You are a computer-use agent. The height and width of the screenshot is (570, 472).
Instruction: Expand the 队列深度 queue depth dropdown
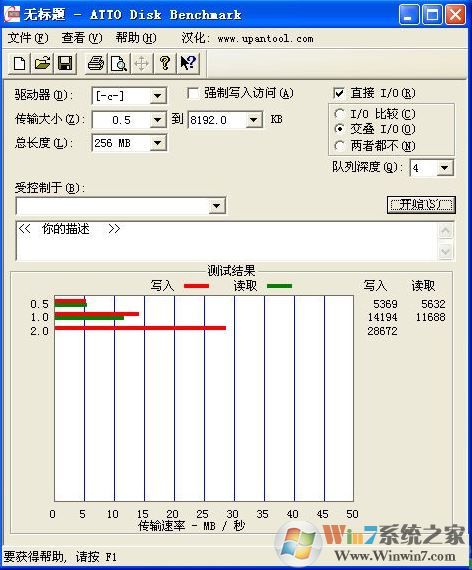[444, 168]
